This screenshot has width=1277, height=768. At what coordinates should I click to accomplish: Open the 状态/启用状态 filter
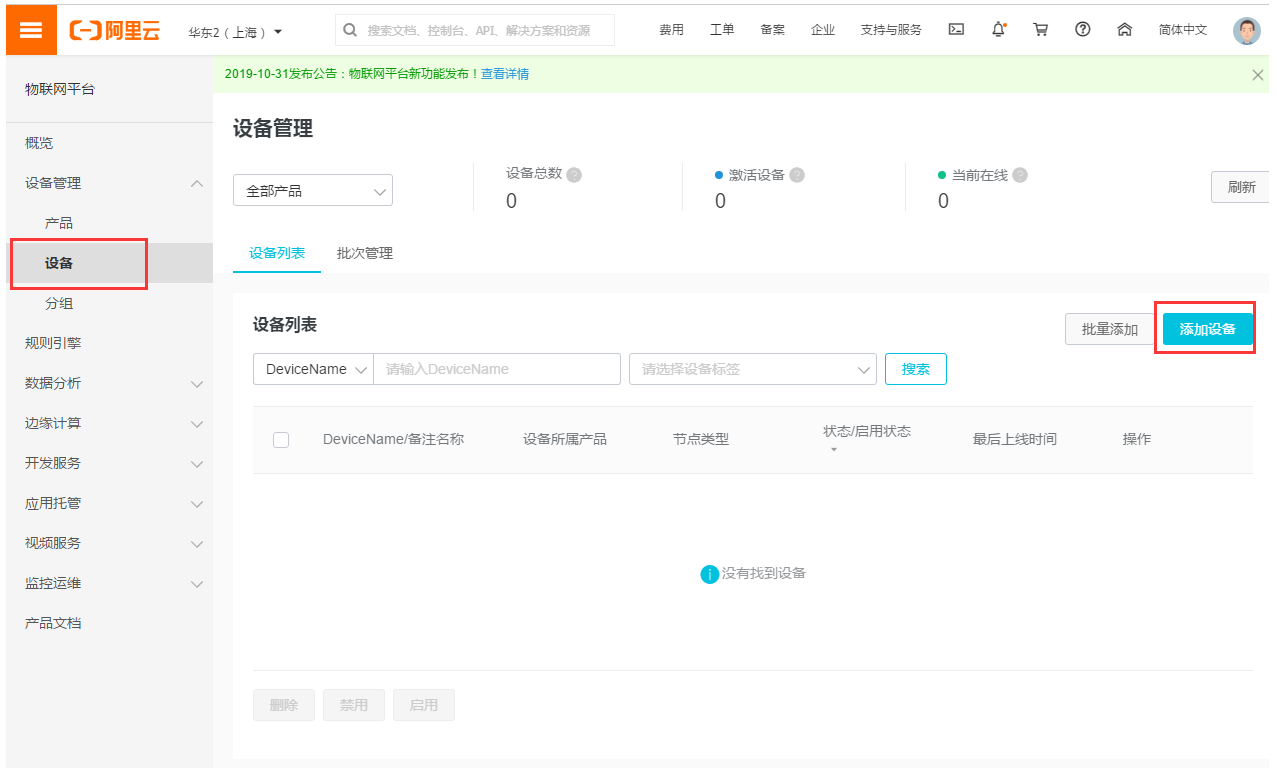pos(834,450)
